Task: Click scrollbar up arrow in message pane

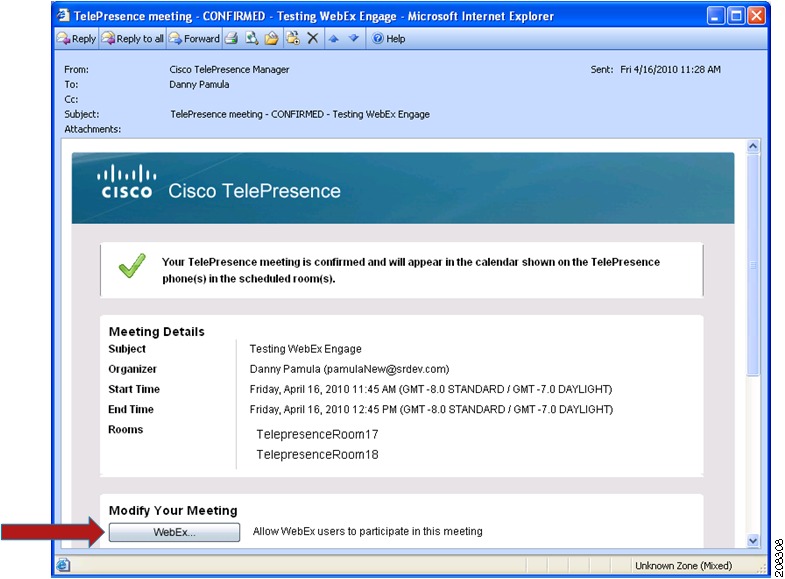Action: click(753, 147)
